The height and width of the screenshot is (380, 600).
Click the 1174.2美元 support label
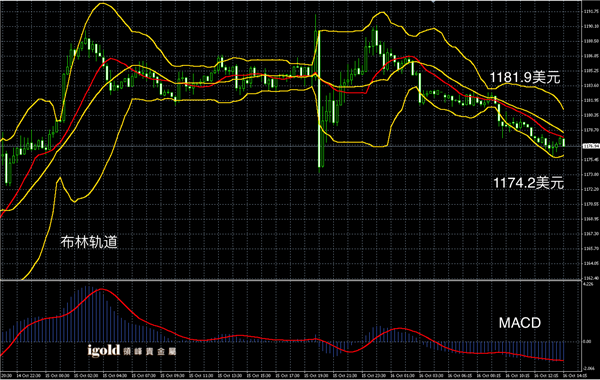coord(528,183)
